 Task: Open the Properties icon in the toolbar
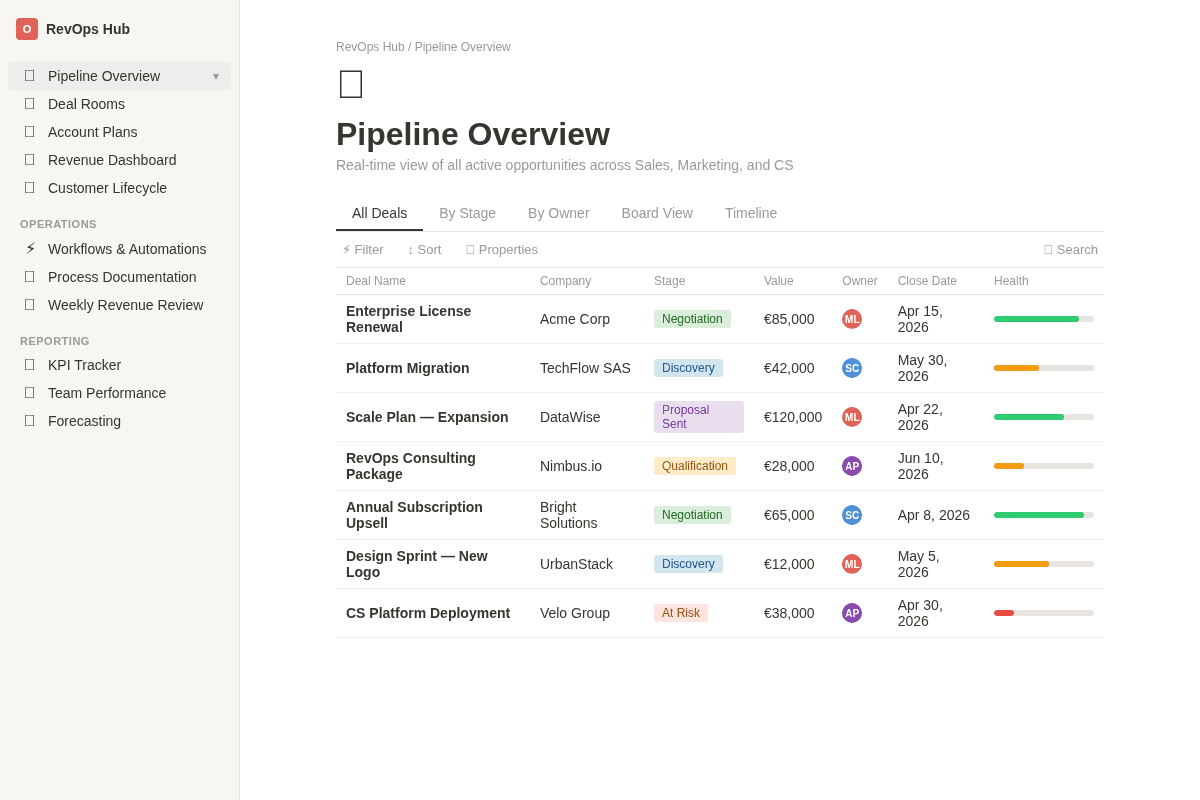tap(470, 249)
